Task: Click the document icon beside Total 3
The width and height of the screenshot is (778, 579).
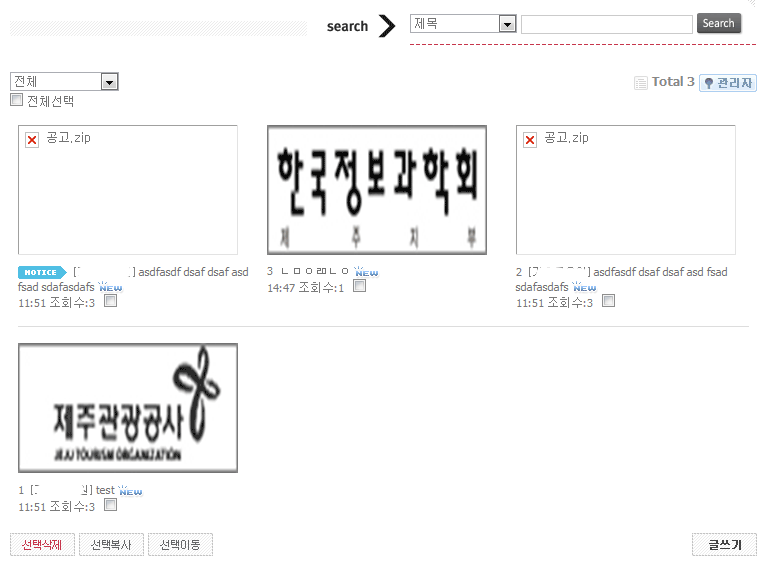Action: click(641, 83)
